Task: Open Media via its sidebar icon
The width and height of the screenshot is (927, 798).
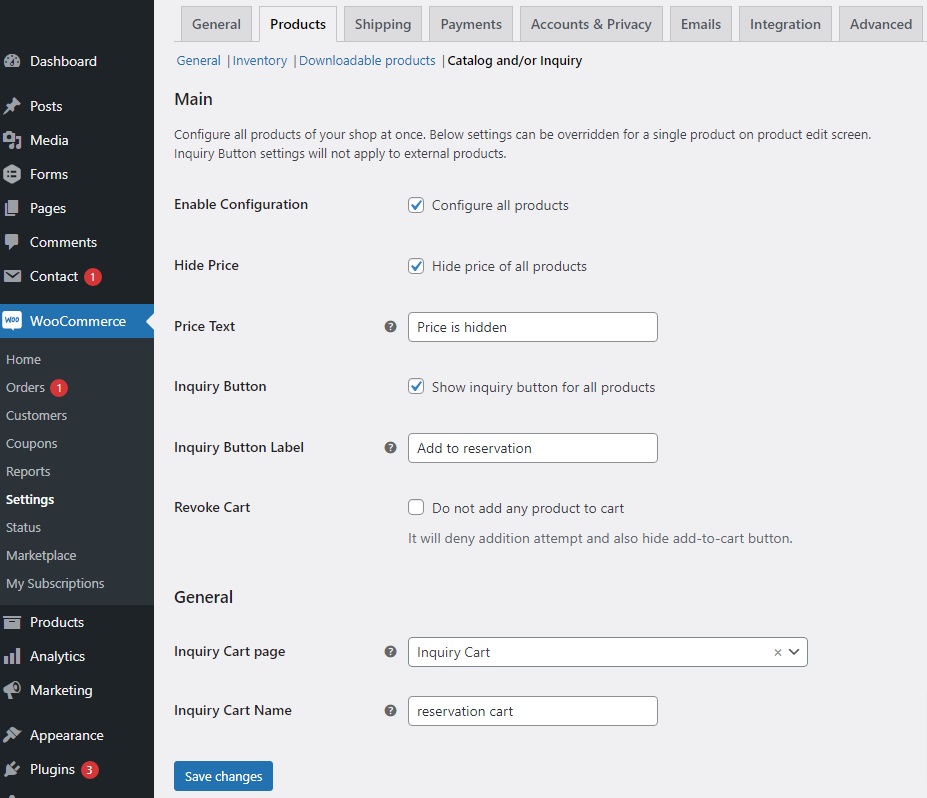Action: click(x=12, y=140)
